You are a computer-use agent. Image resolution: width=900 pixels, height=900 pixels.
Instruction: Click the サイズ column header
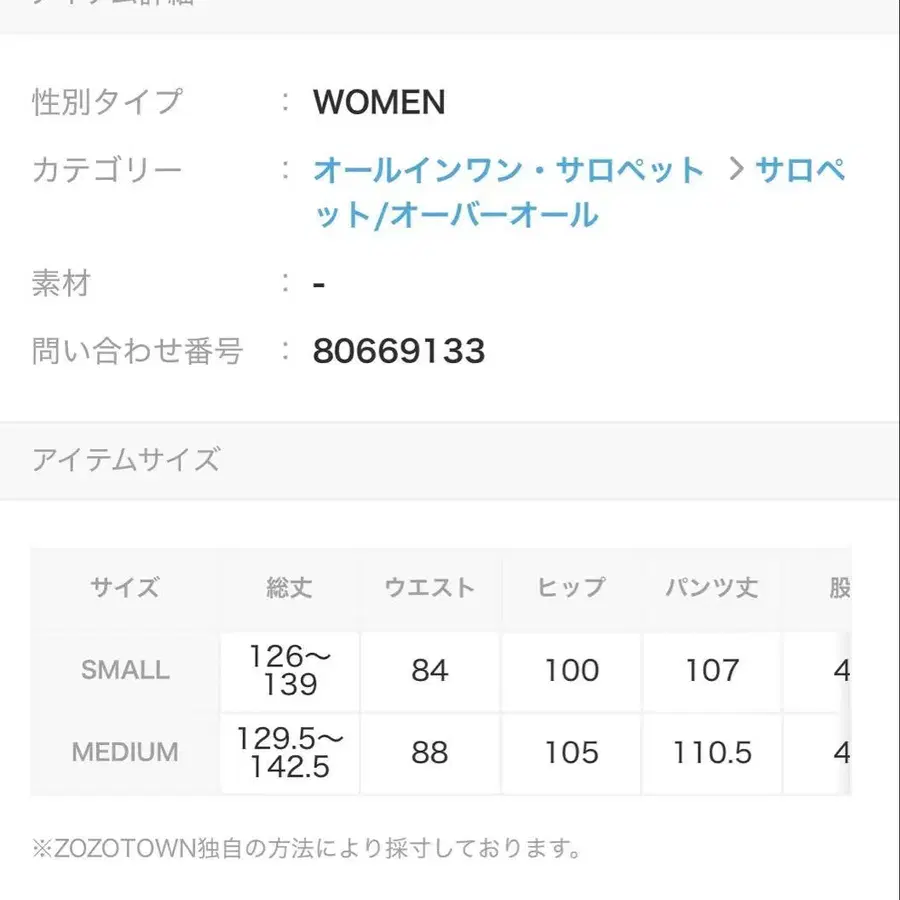125,588
